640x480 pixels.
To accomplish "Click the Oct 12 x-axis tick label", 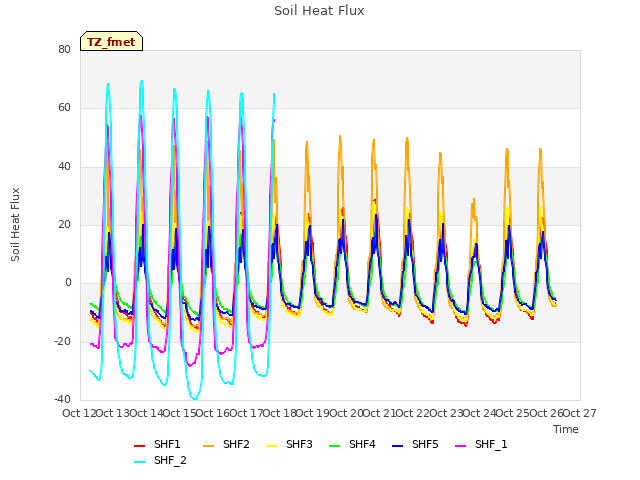I will [x=79, y=413].
